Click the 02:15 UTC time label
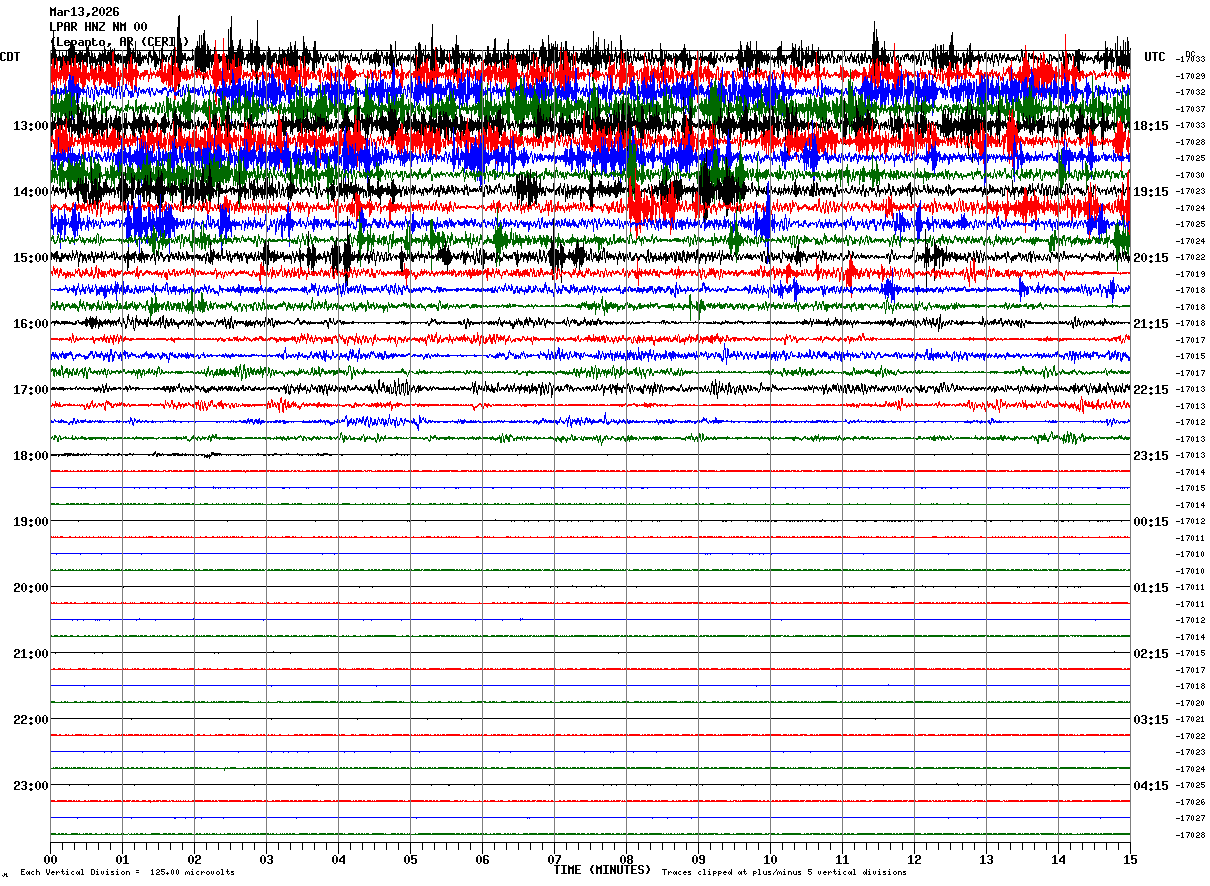The width and height of the screenshot is (1210, 886). [1151, 654]
